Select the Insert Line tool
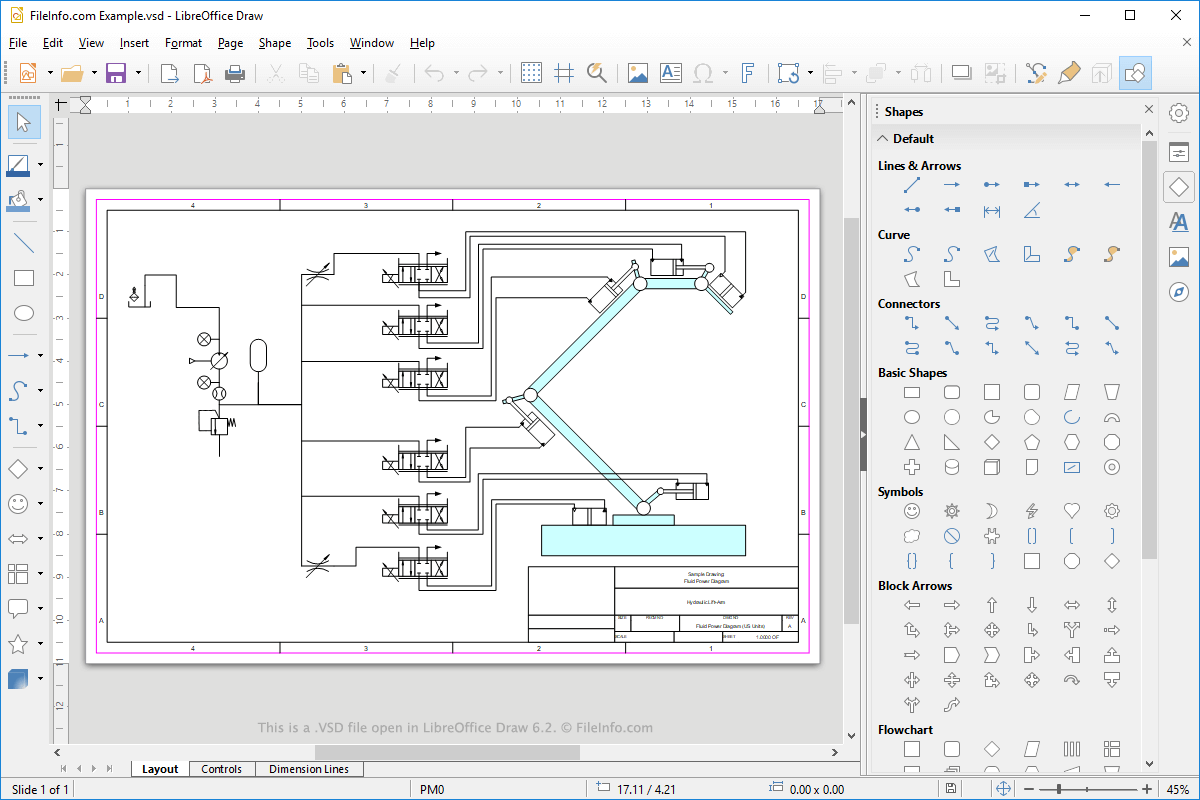 point(24,243)
